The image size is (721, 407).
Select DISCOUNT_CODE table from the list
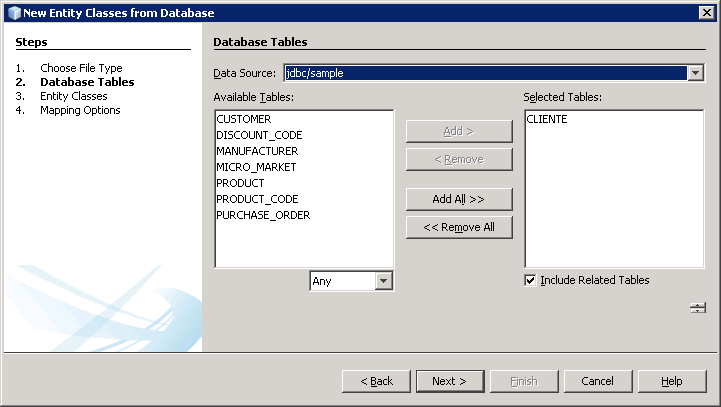pos(259,135)
